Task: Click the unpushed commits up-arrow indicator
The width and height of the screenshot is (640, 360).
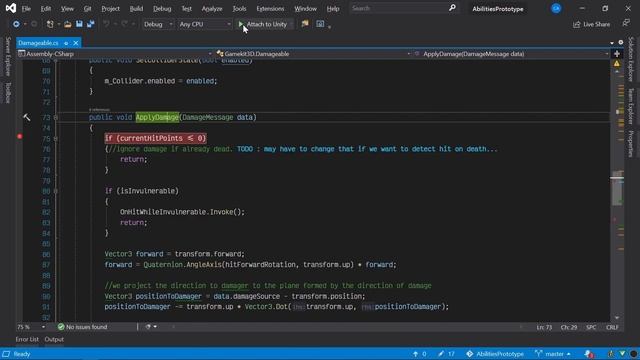Action: click(419, 354)
